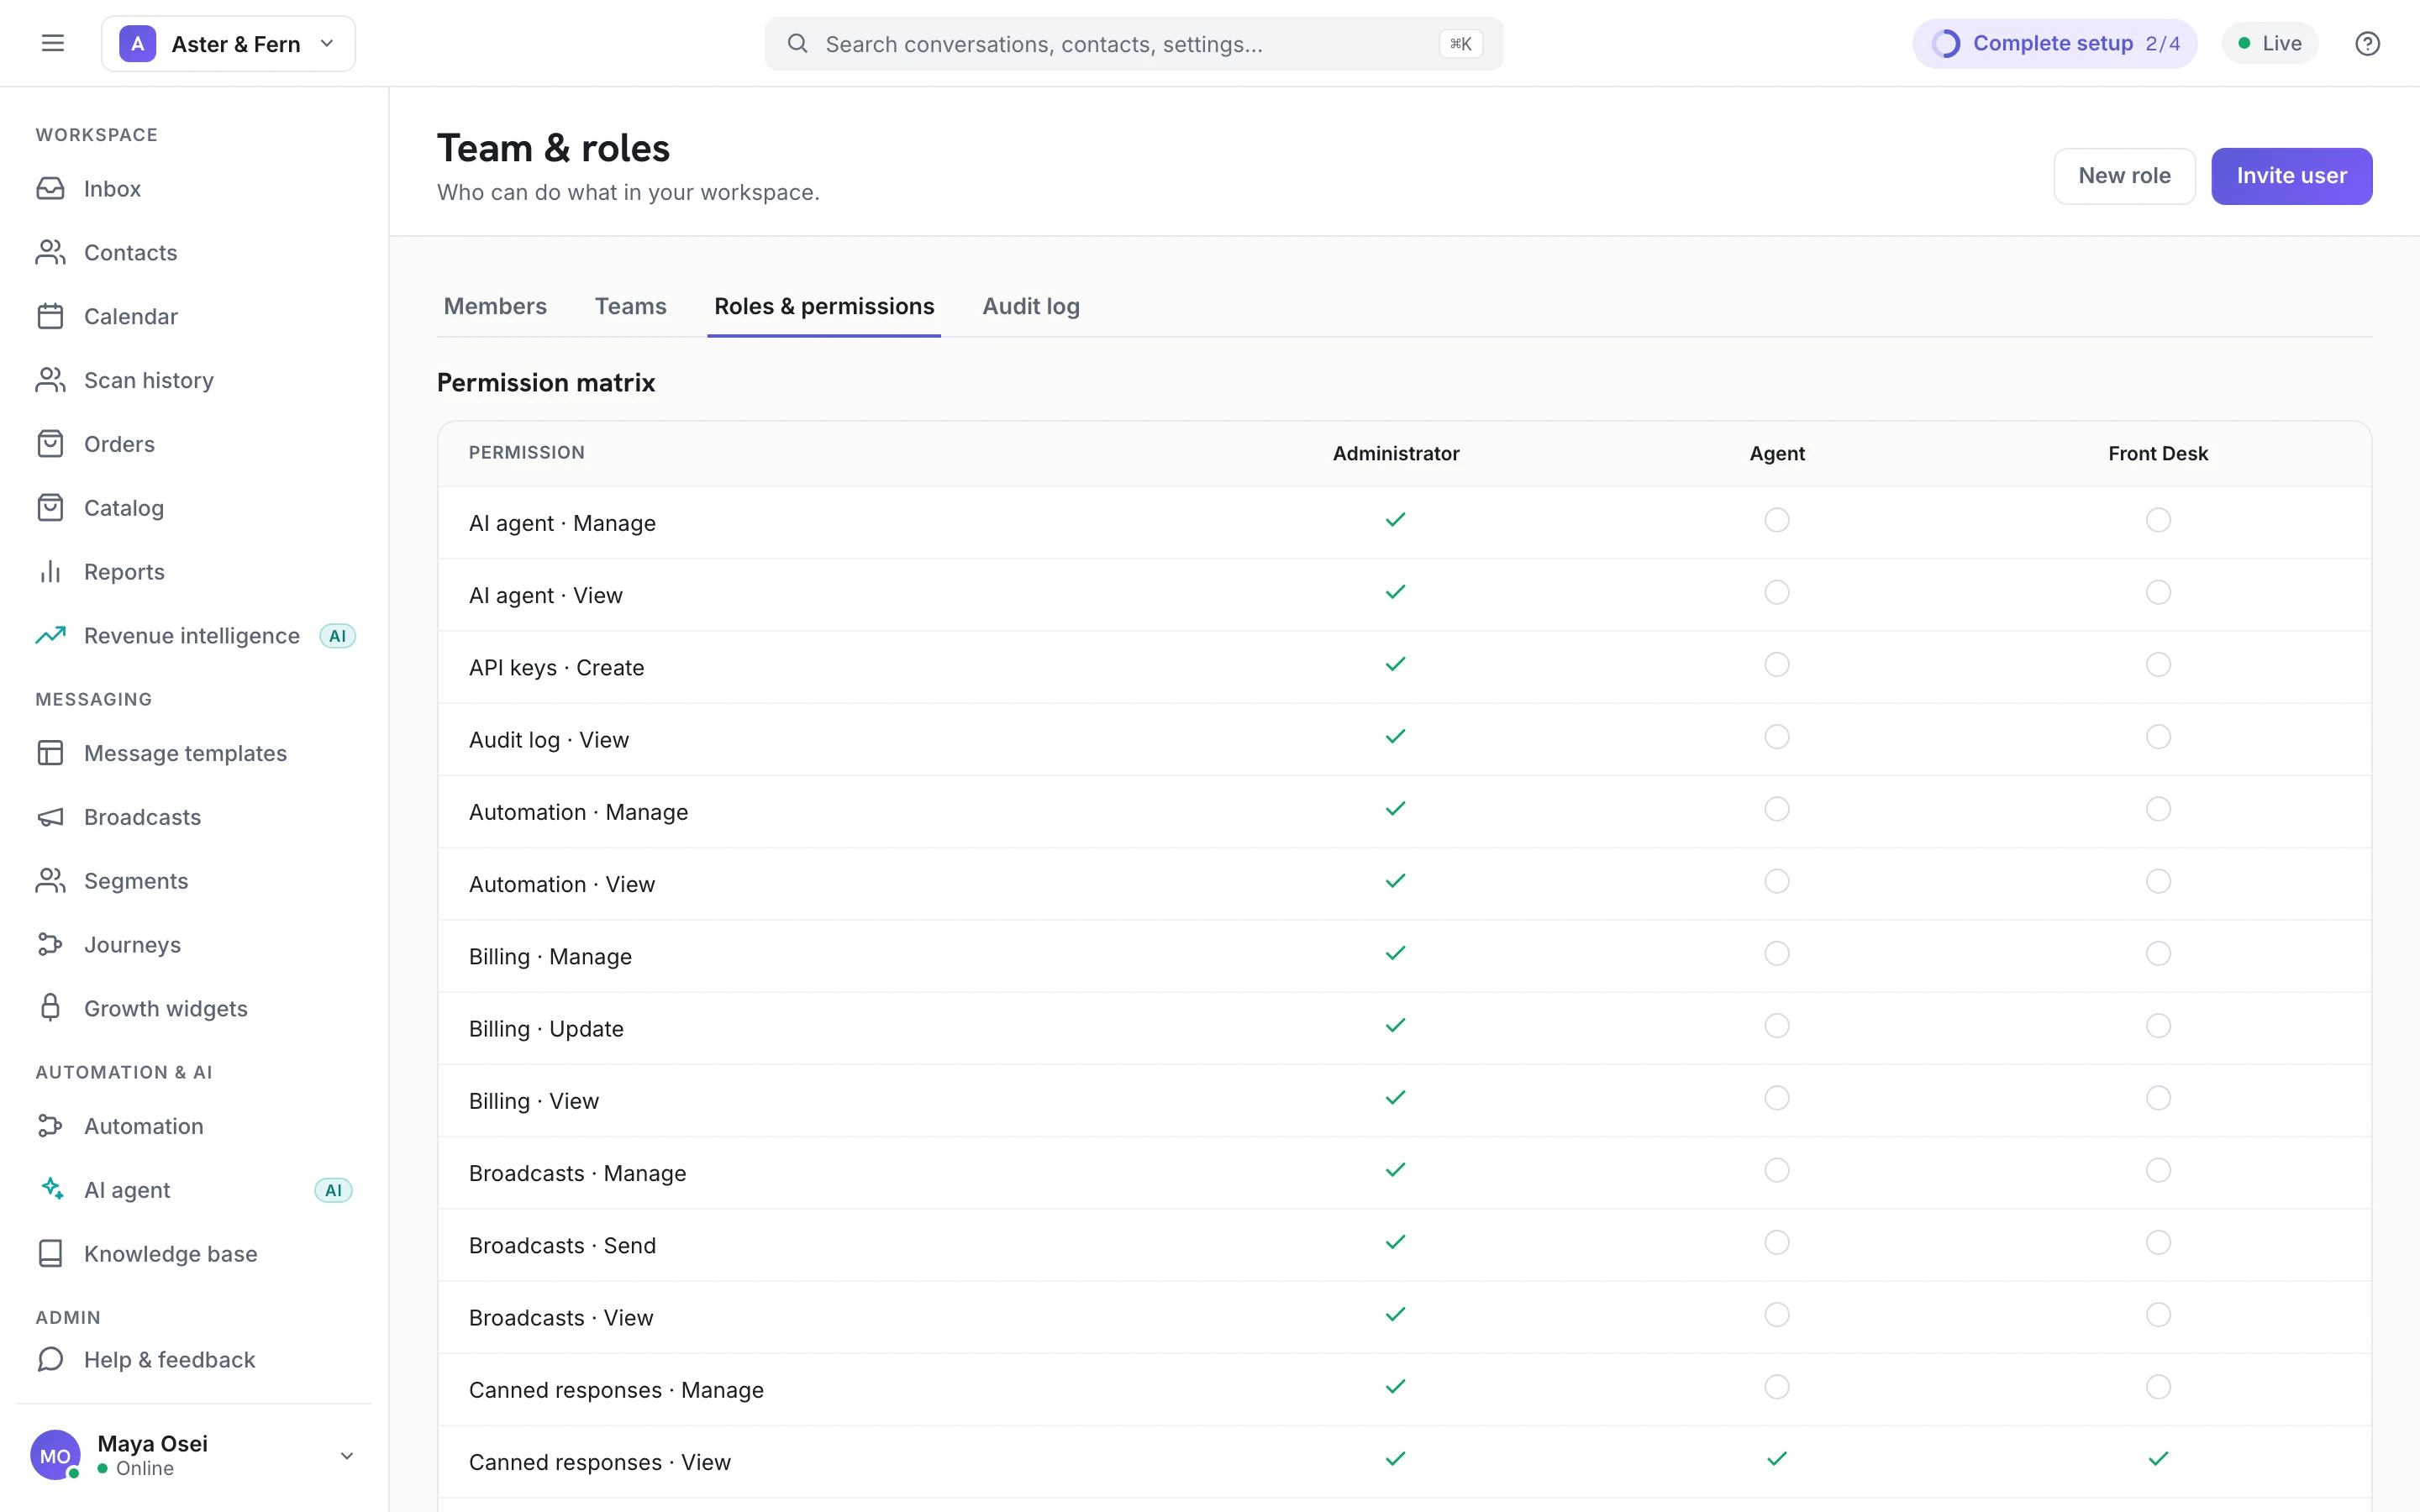Disable Canned responses View for Agent
Viewport: 2420px width, 1512px height.
click(x=1777, y=1459)
